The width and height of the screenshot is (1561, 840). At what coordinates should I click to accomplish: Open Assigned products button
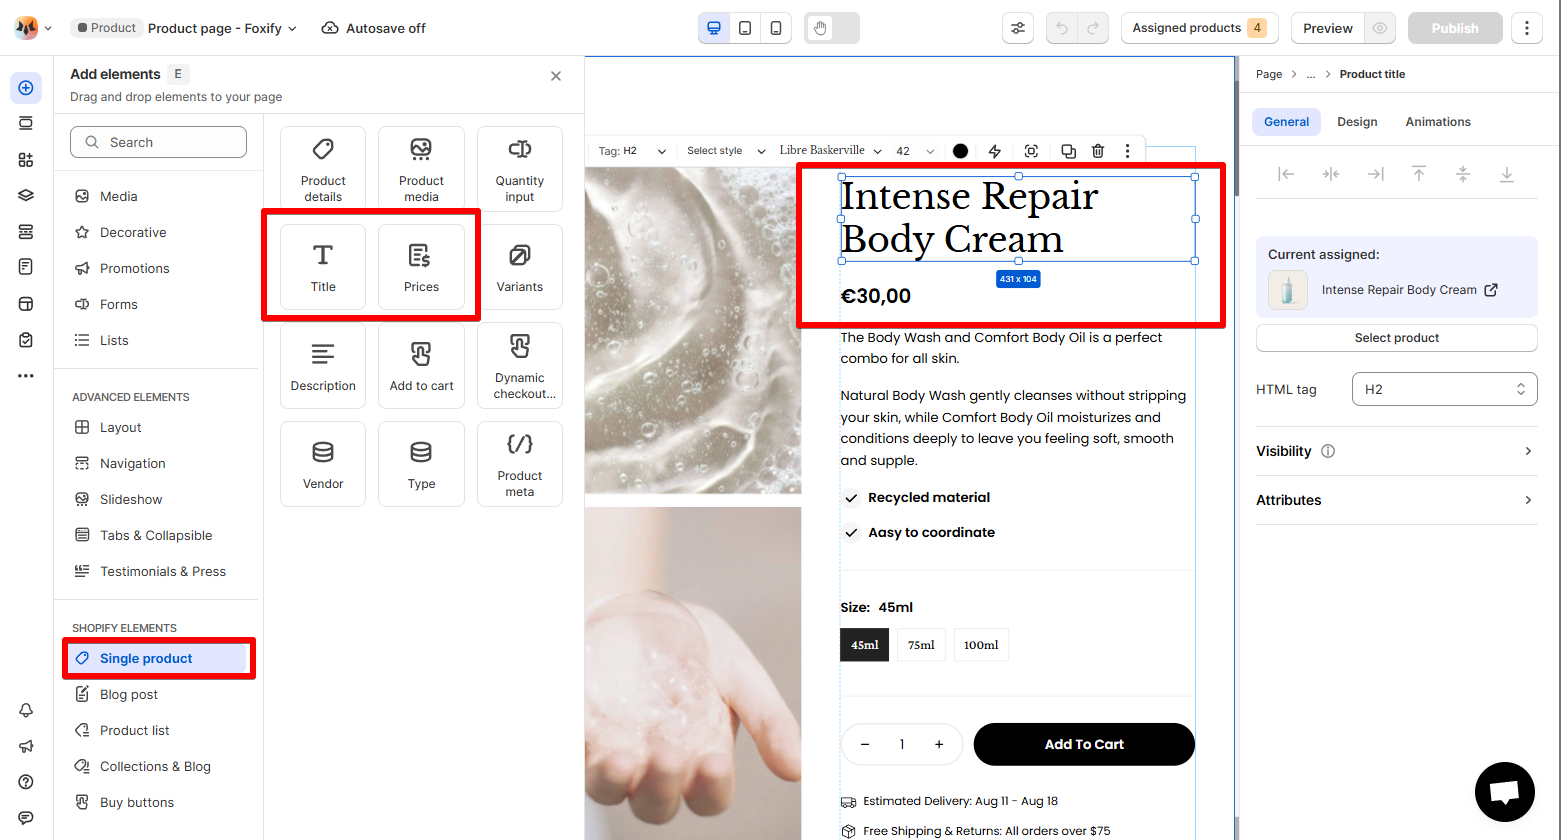coord(1199,28)
